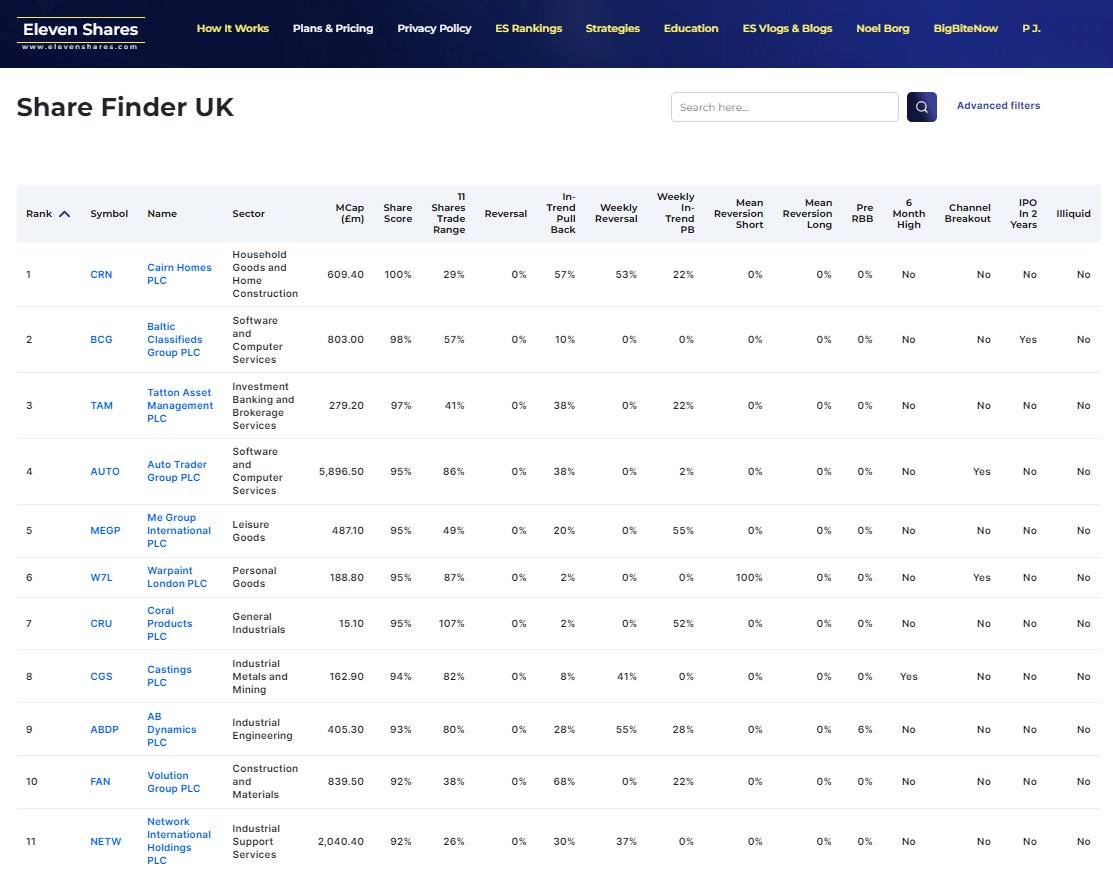Go to Plans & Pricing
The image size is (1113, 873).
(x=333, y=28)
